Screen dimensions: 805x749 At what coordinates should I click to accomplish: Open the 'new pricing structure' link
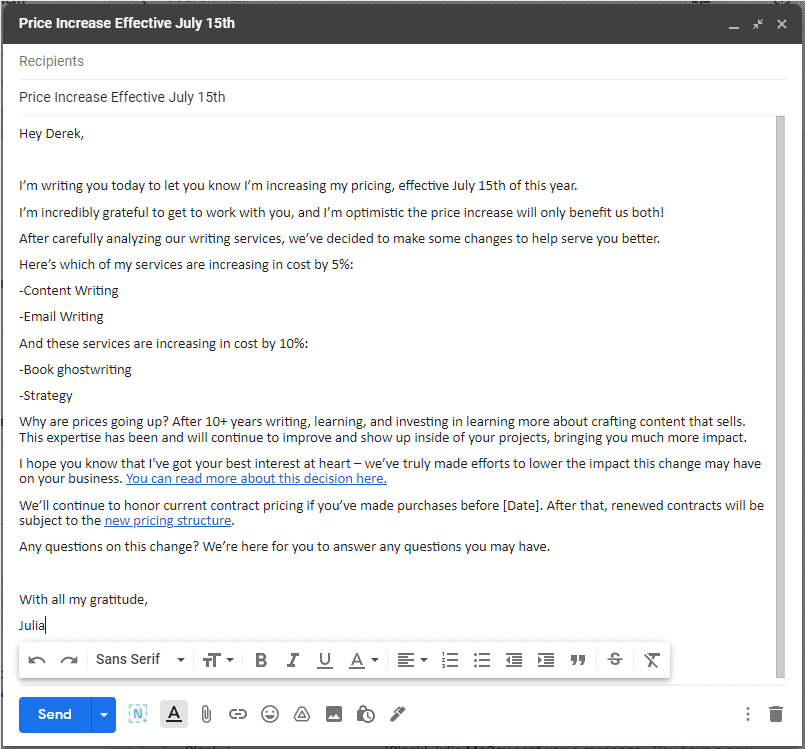(168, 521)
